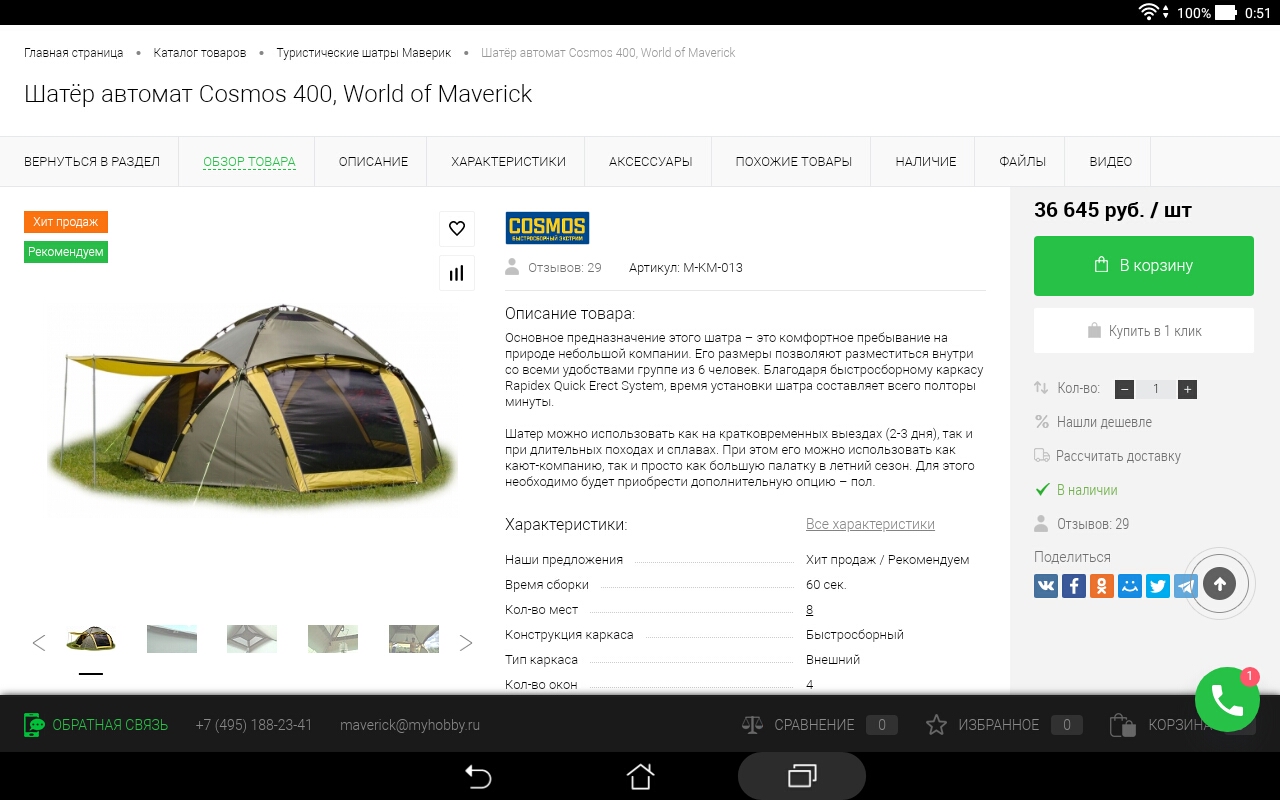The height and width of the screenshot is (800, 1280).
Task: Open Android recent apps
Action: [x=802, y=776]
